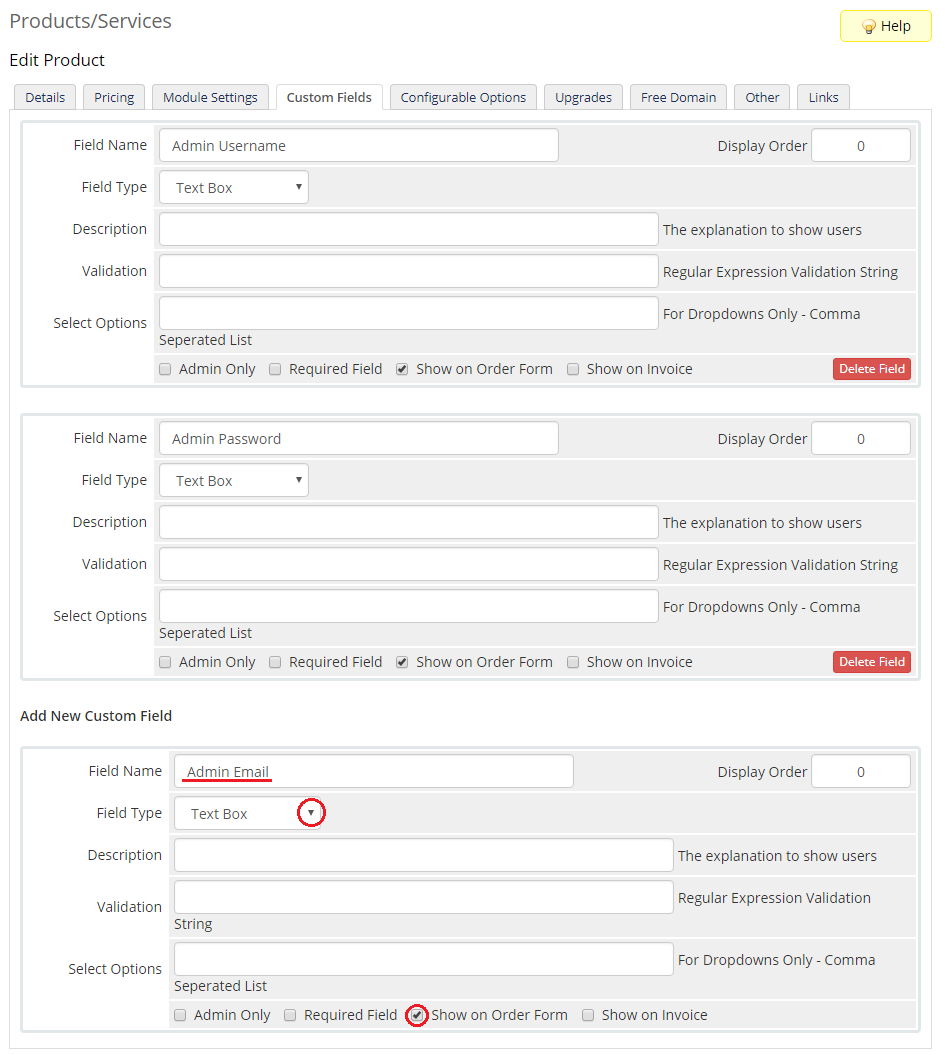
Task: Open the Other tab
Action: pos(762,98)
